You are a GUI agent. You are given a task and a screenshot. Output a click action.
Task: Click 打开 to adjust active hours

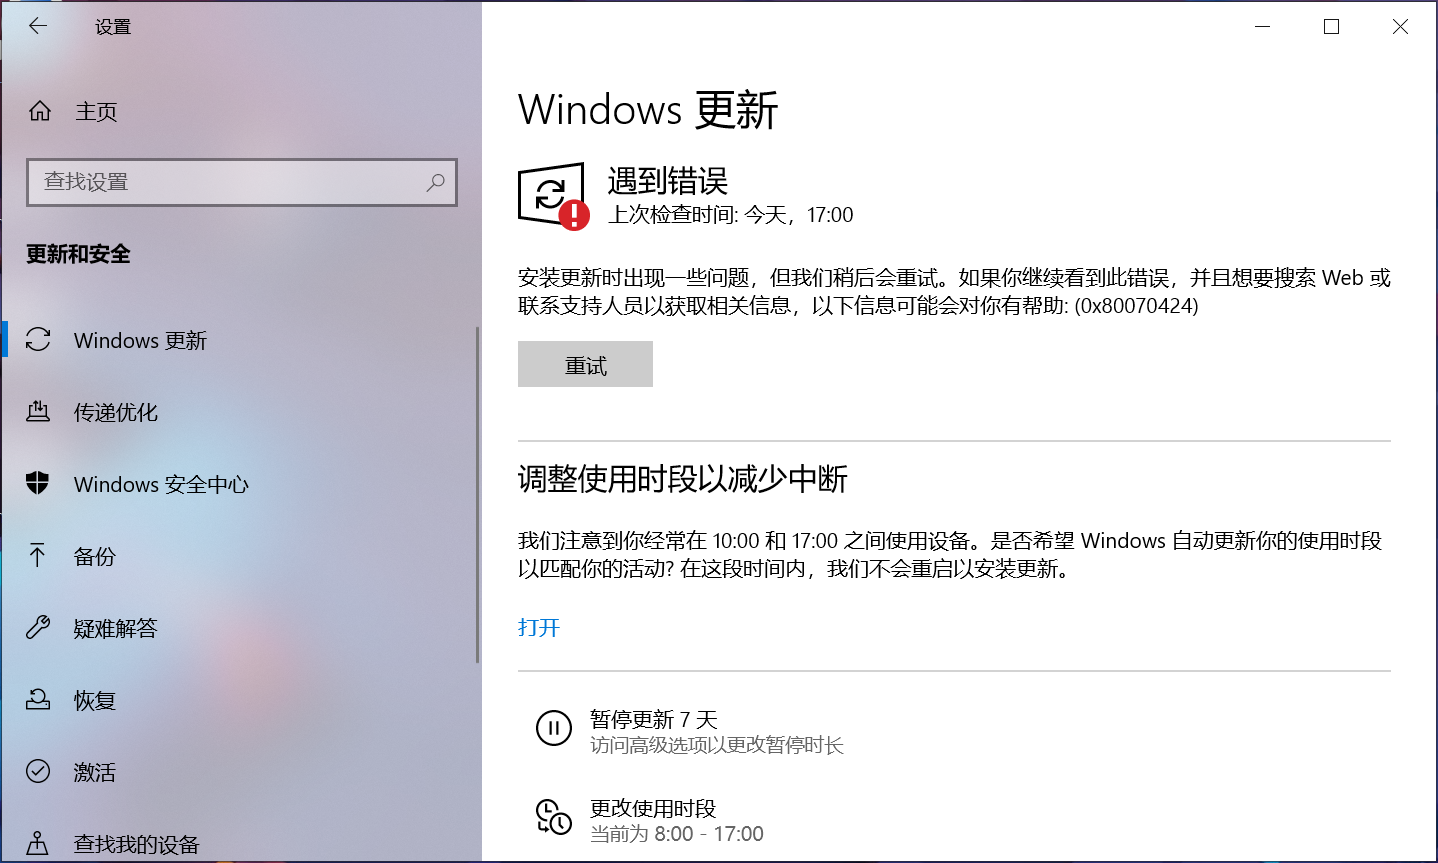pos(538,628)
